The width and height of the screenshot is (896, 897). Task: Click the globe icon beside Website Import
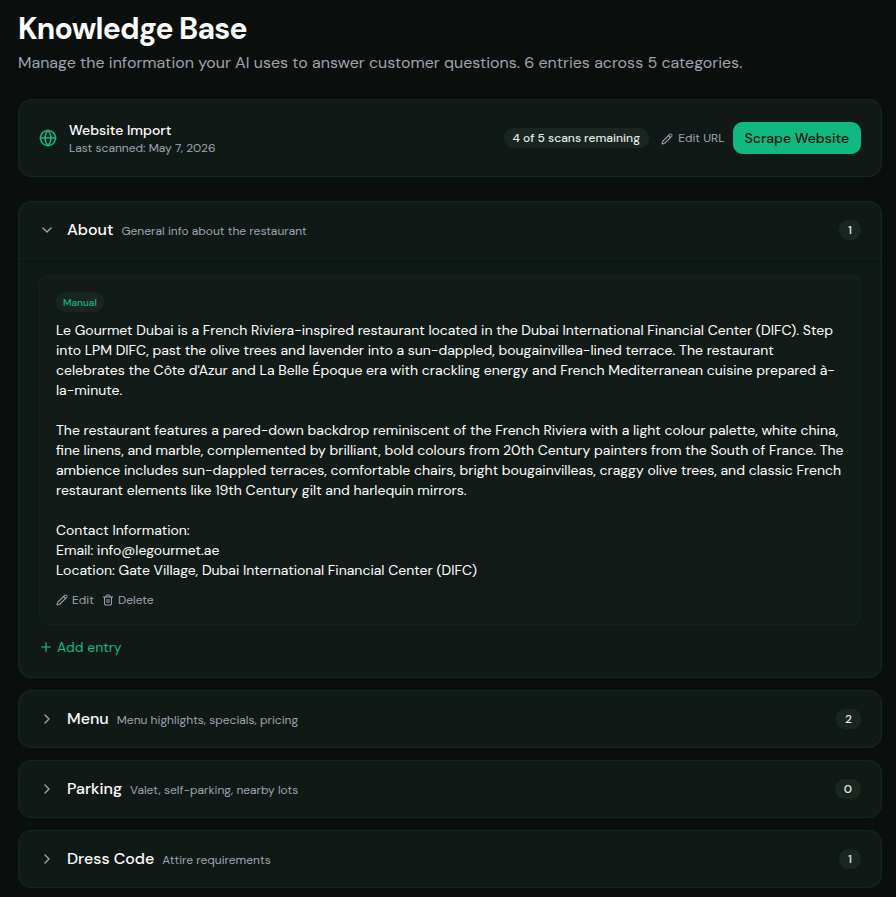(48, 138)
